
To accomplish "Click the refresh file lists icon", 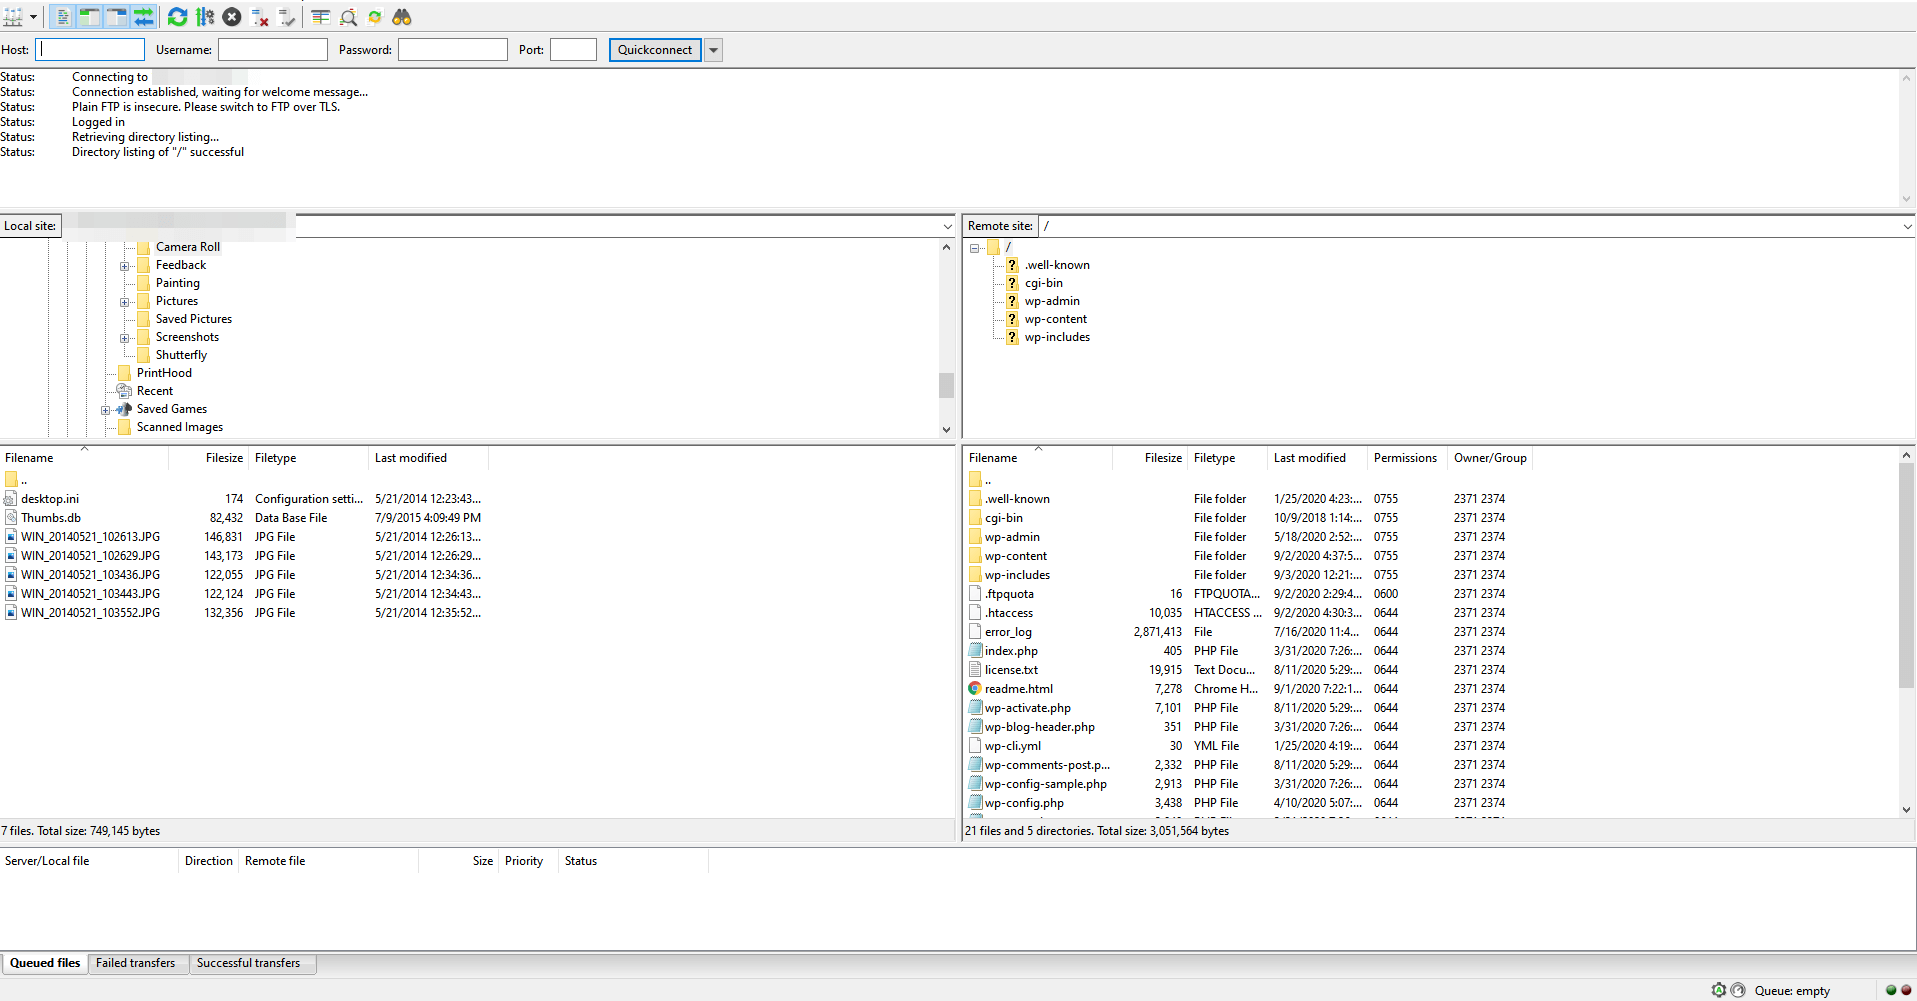I will point(177,17).
